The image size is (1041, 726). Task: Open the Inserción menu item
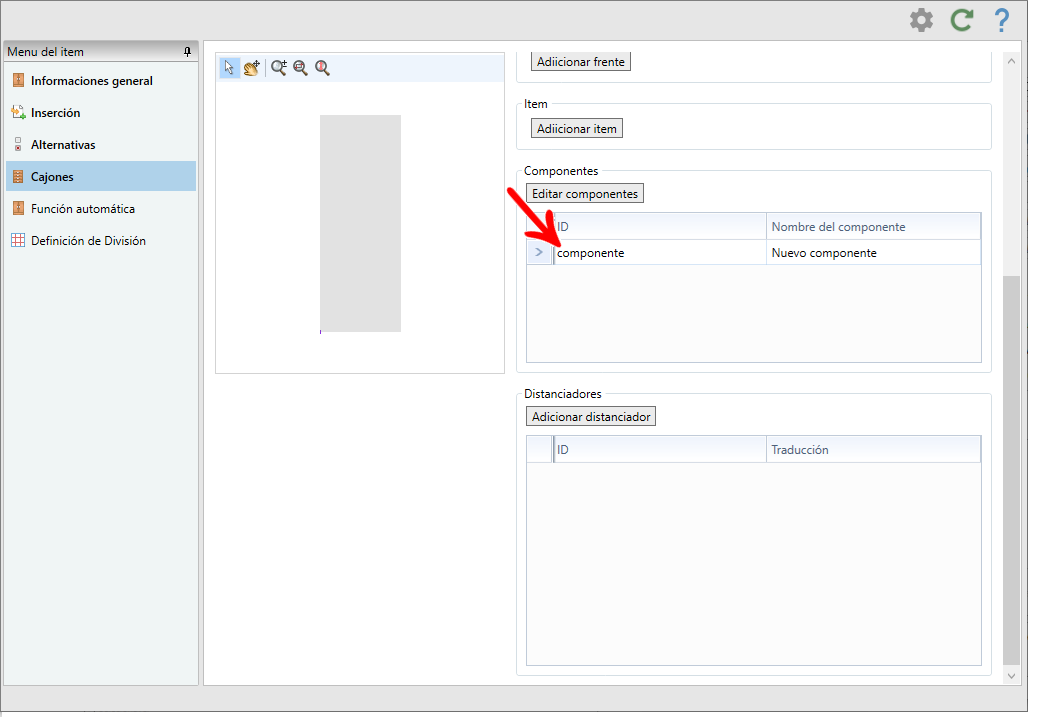tap(101, 113)
